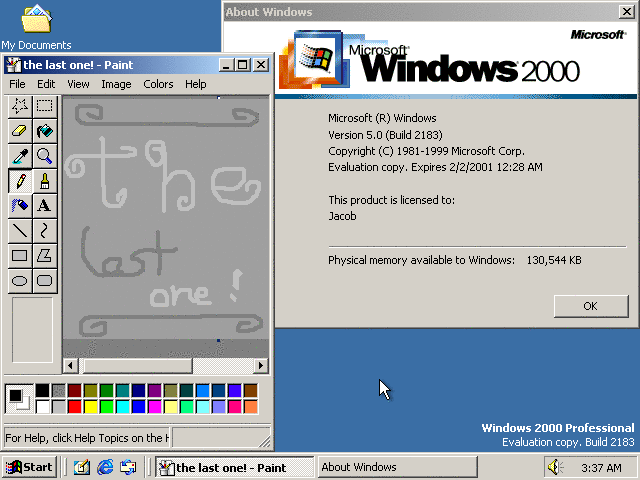Minimize the Paint window
Viewport: 640px width, 480px height.
pos(227,65)
